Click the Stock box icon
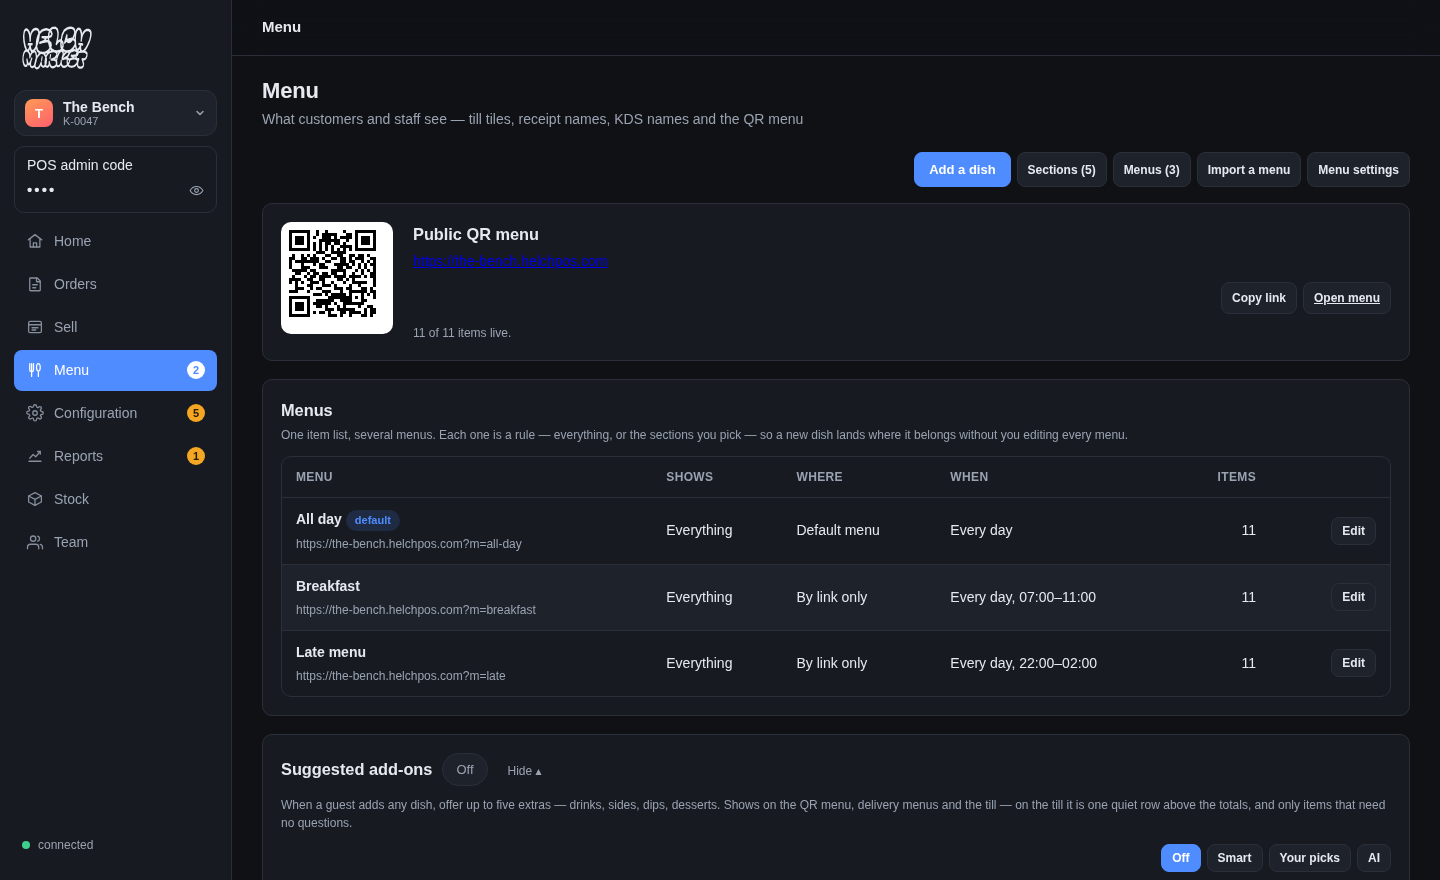1440x880 pixels. (35, 499)
